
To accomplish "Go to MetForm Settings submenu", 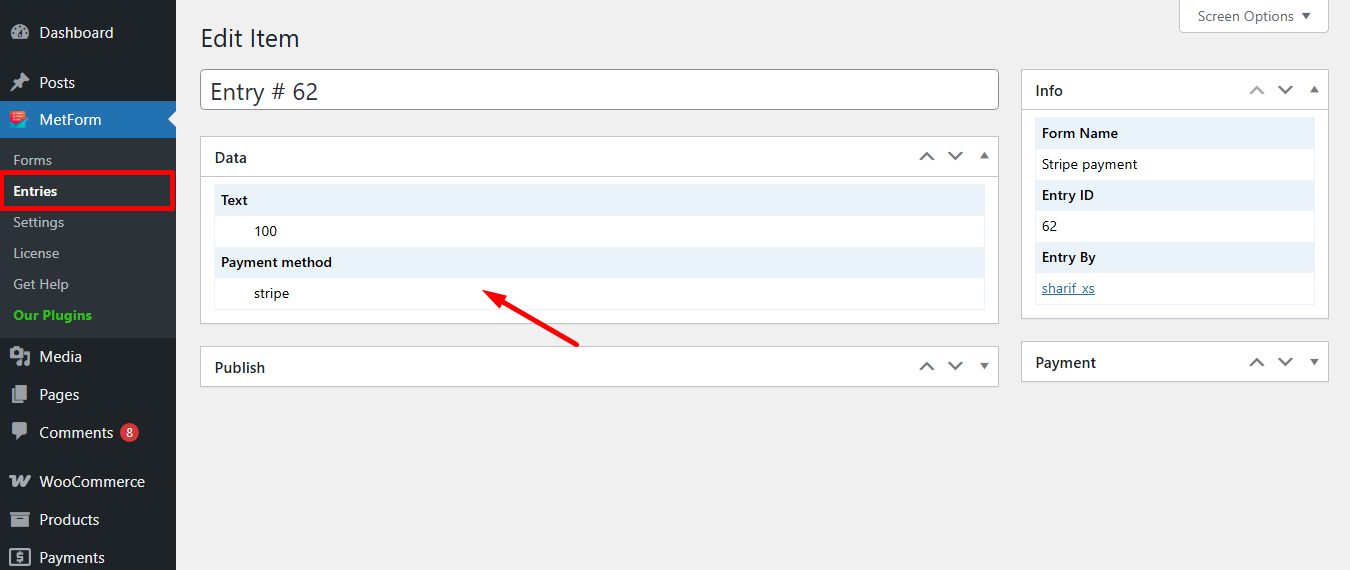I will click(x=39, y=222).
